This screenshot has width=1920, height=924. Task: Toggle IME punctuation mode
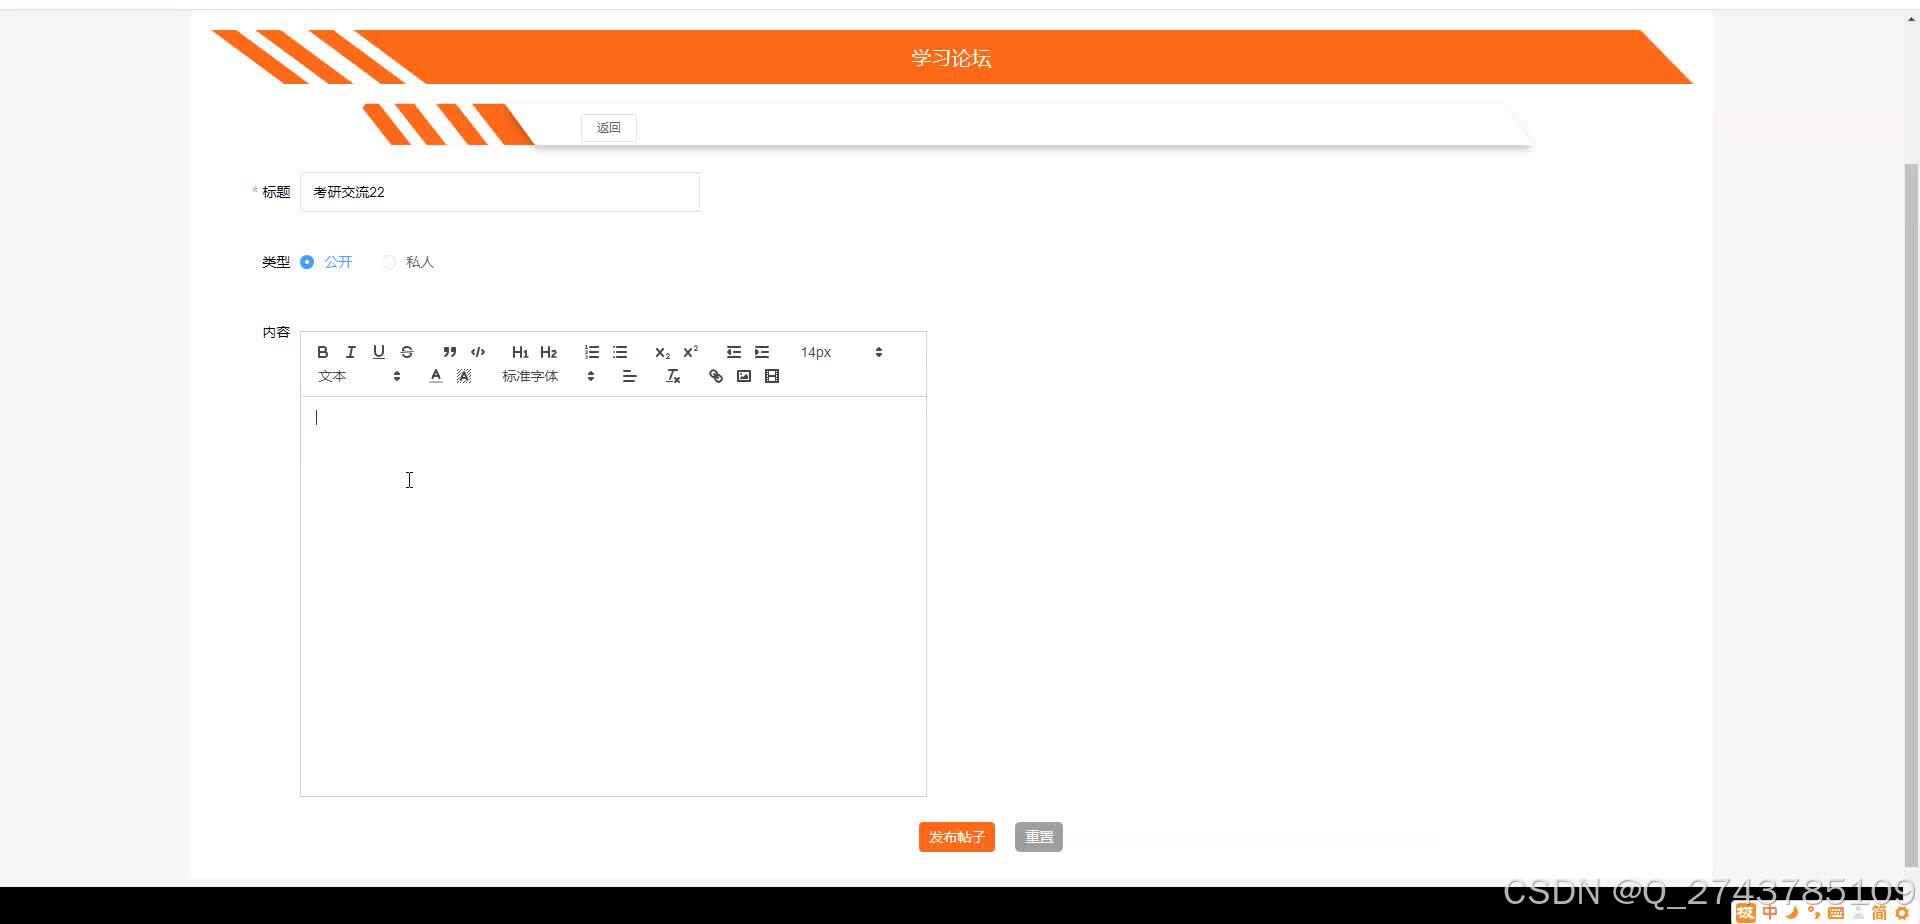pos(1814,912)
